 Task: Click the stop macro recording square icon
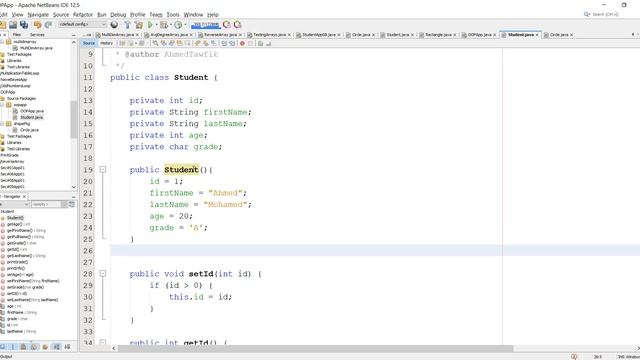(x=250, y=43)
